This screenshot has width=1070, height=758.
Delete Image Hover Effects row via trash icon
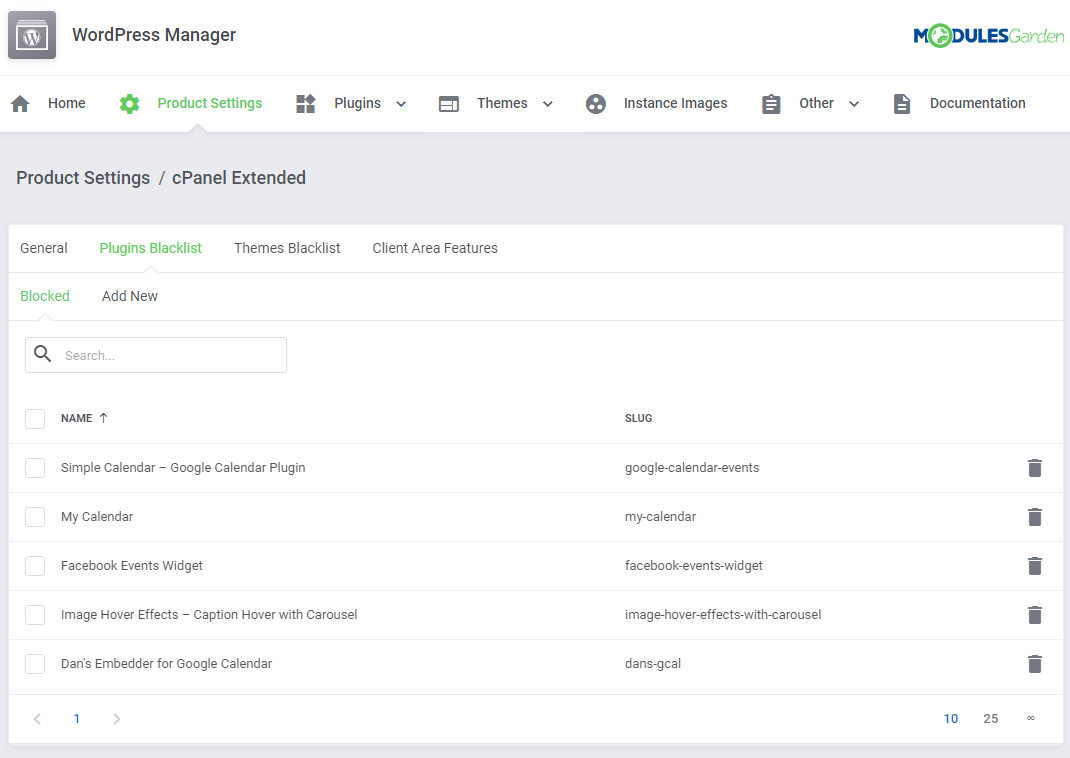(x=1035, y=615)
